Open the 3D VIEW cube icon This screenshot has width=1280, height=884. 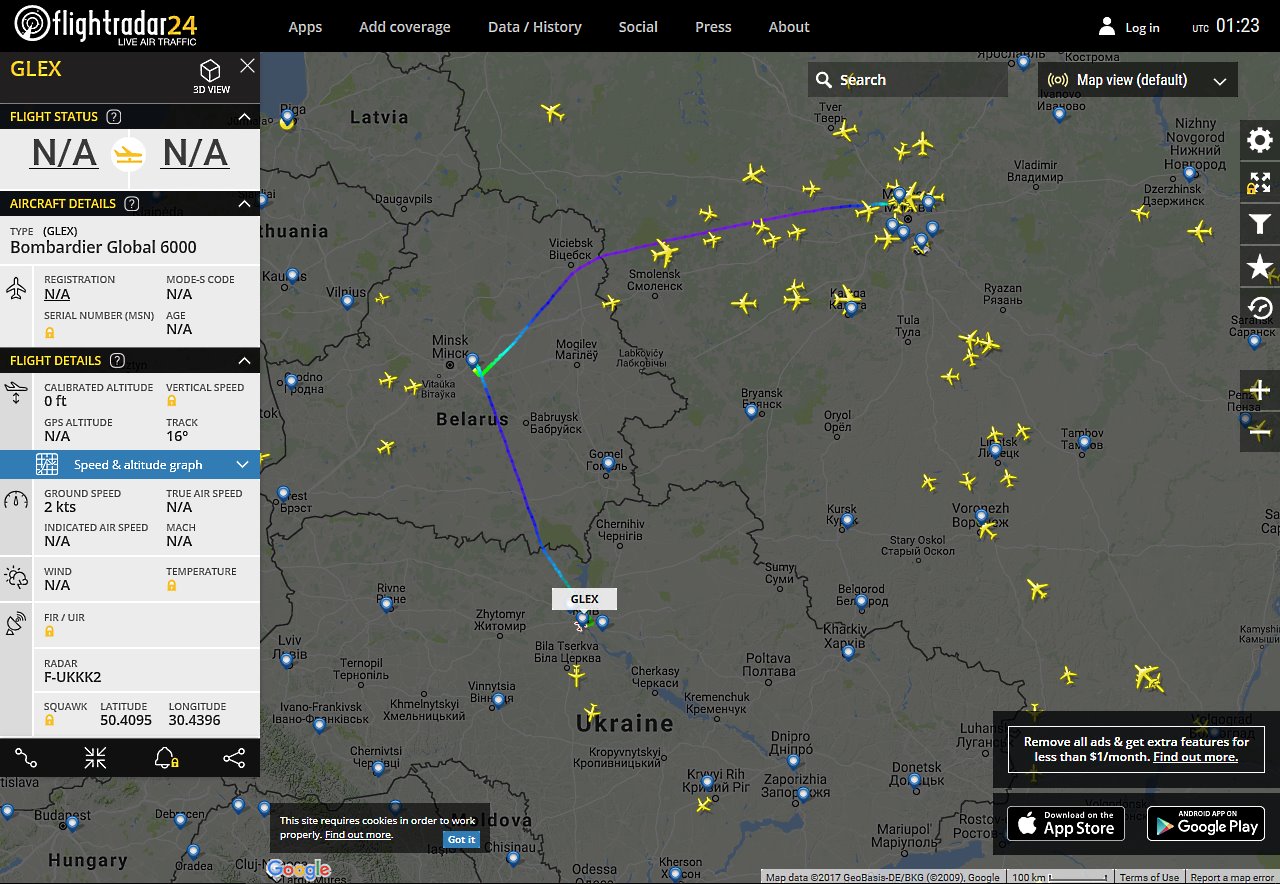click(x=211, y=71)
